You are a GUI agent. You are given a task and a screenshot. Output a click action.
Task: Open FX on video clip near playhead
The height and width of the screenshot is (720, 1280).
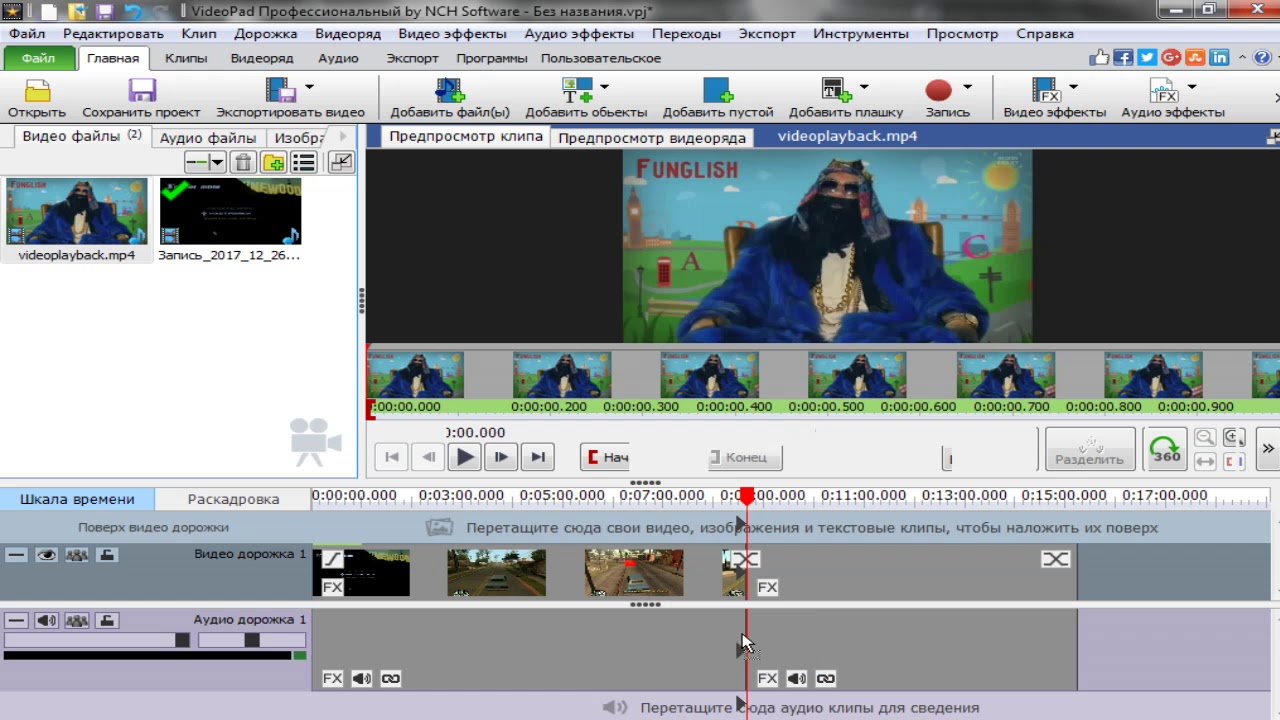767,587
